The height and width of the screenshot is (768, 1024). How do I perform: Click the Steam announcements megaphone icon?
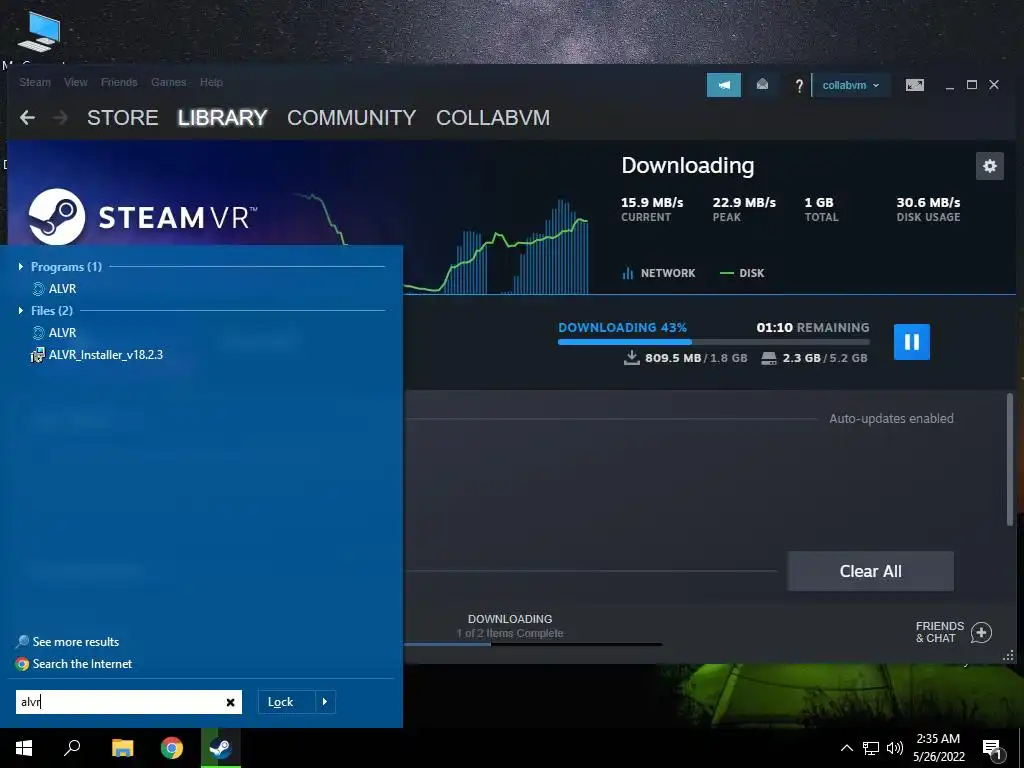724,85
